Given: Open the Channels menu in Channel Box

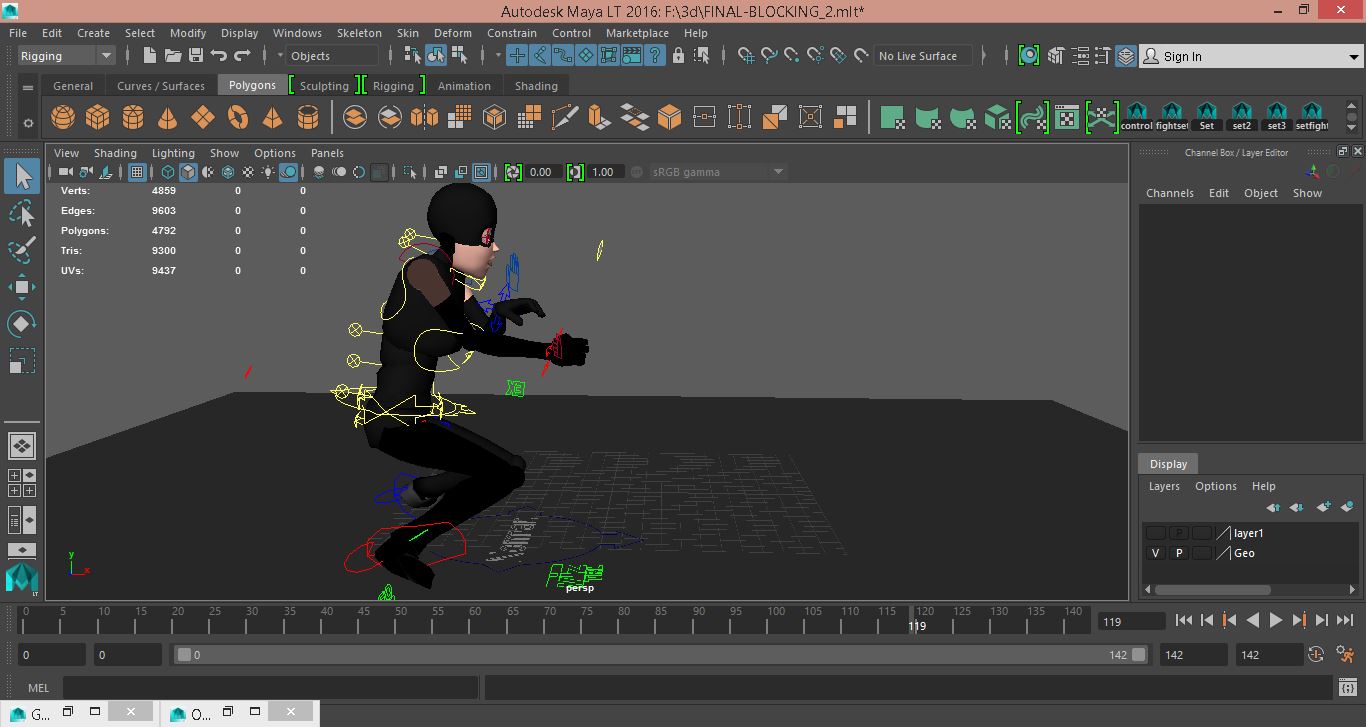Looking at the screenshot, I should tap(1170, 193).
